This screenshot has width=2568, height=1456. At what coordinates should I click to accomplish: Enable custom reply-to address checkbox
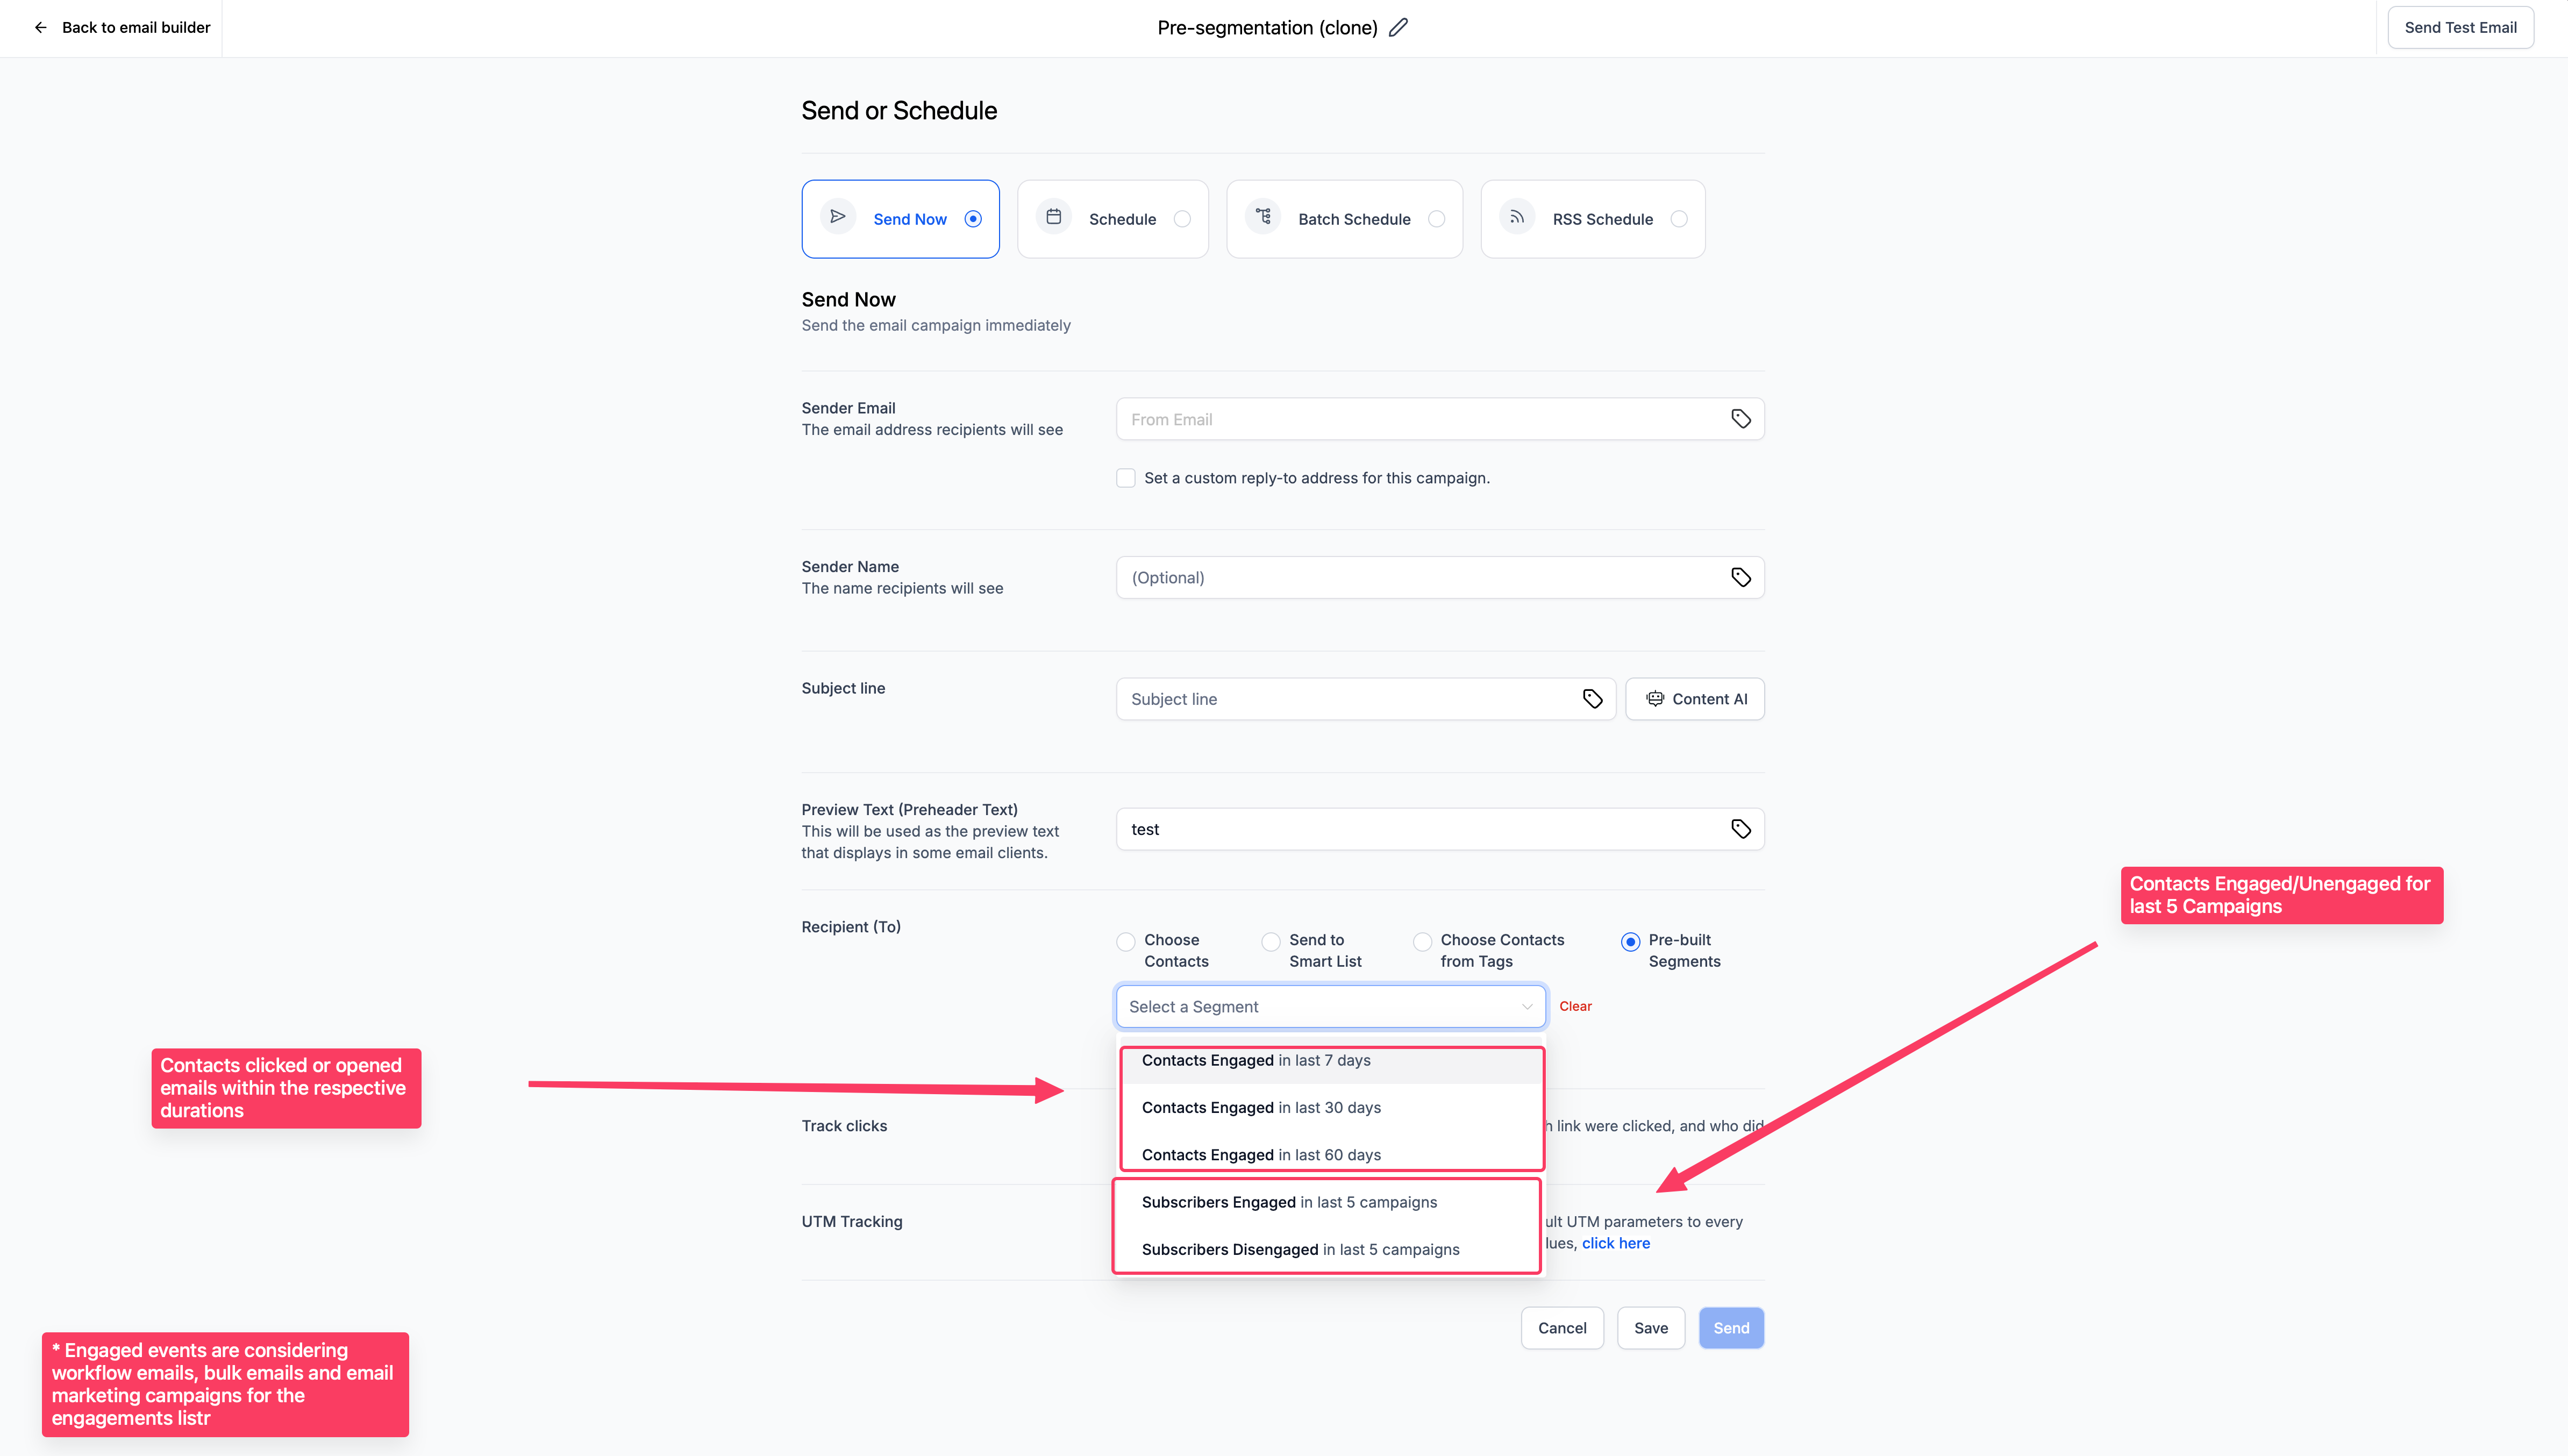click(x=1126, y=478)
